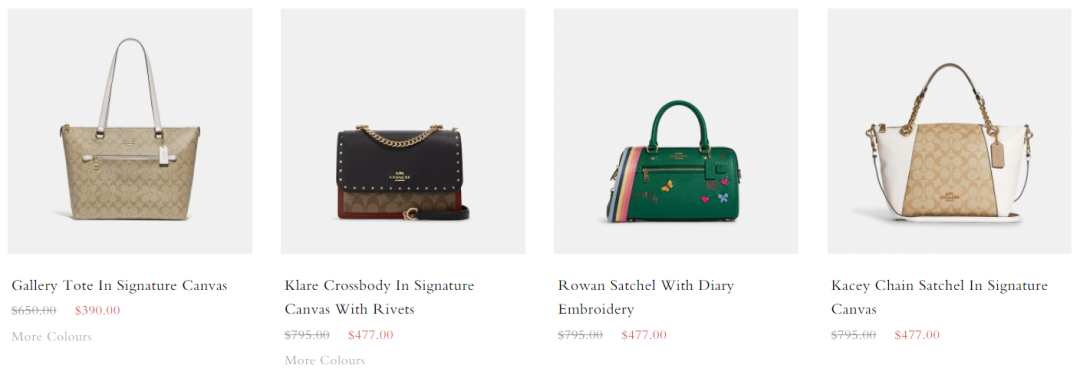
Task: Open Rowan Satchel With Diary Embroidery title
Action: [646, 298]
